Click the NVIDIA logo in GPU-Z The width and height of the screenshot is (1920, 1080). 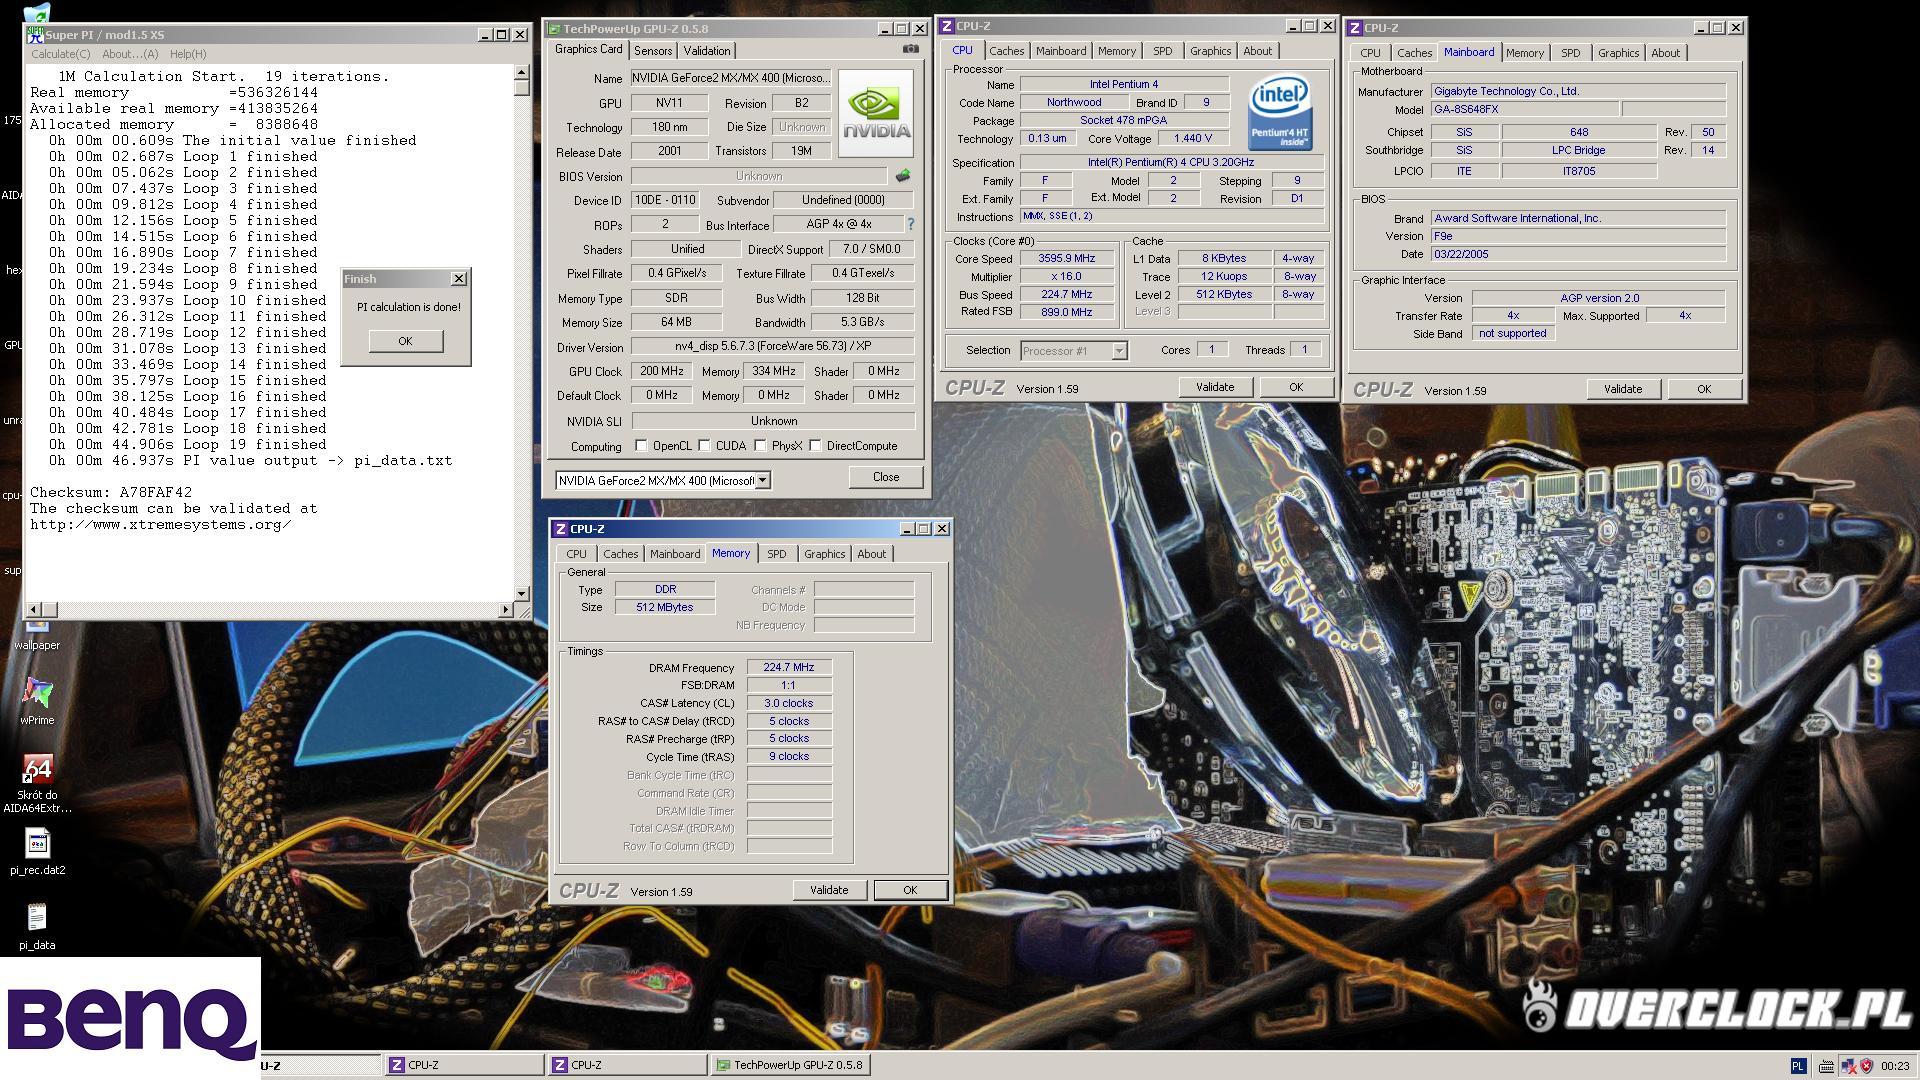click(876, 114)
